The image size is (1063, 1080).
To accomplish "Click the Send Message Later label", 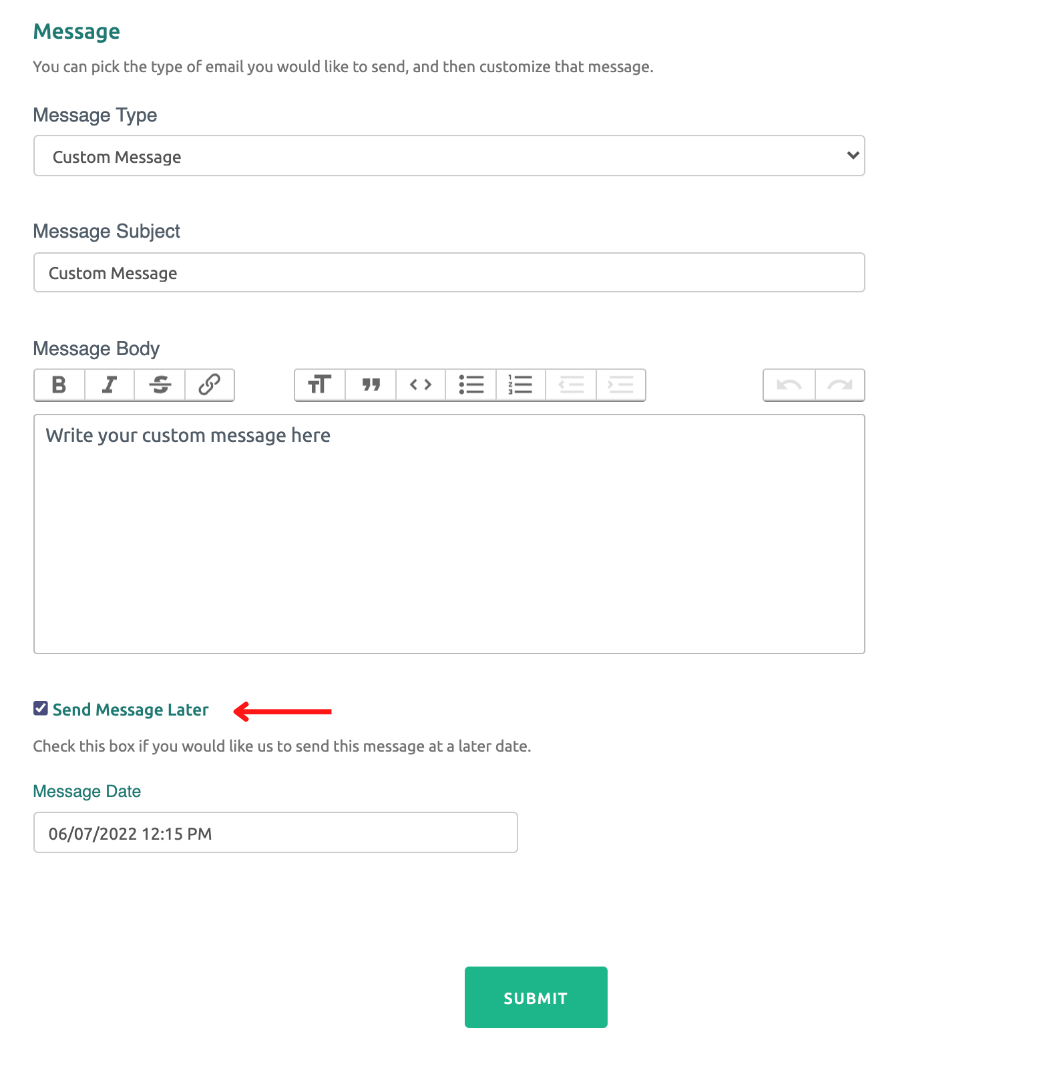I will click(x=130, y=709).
